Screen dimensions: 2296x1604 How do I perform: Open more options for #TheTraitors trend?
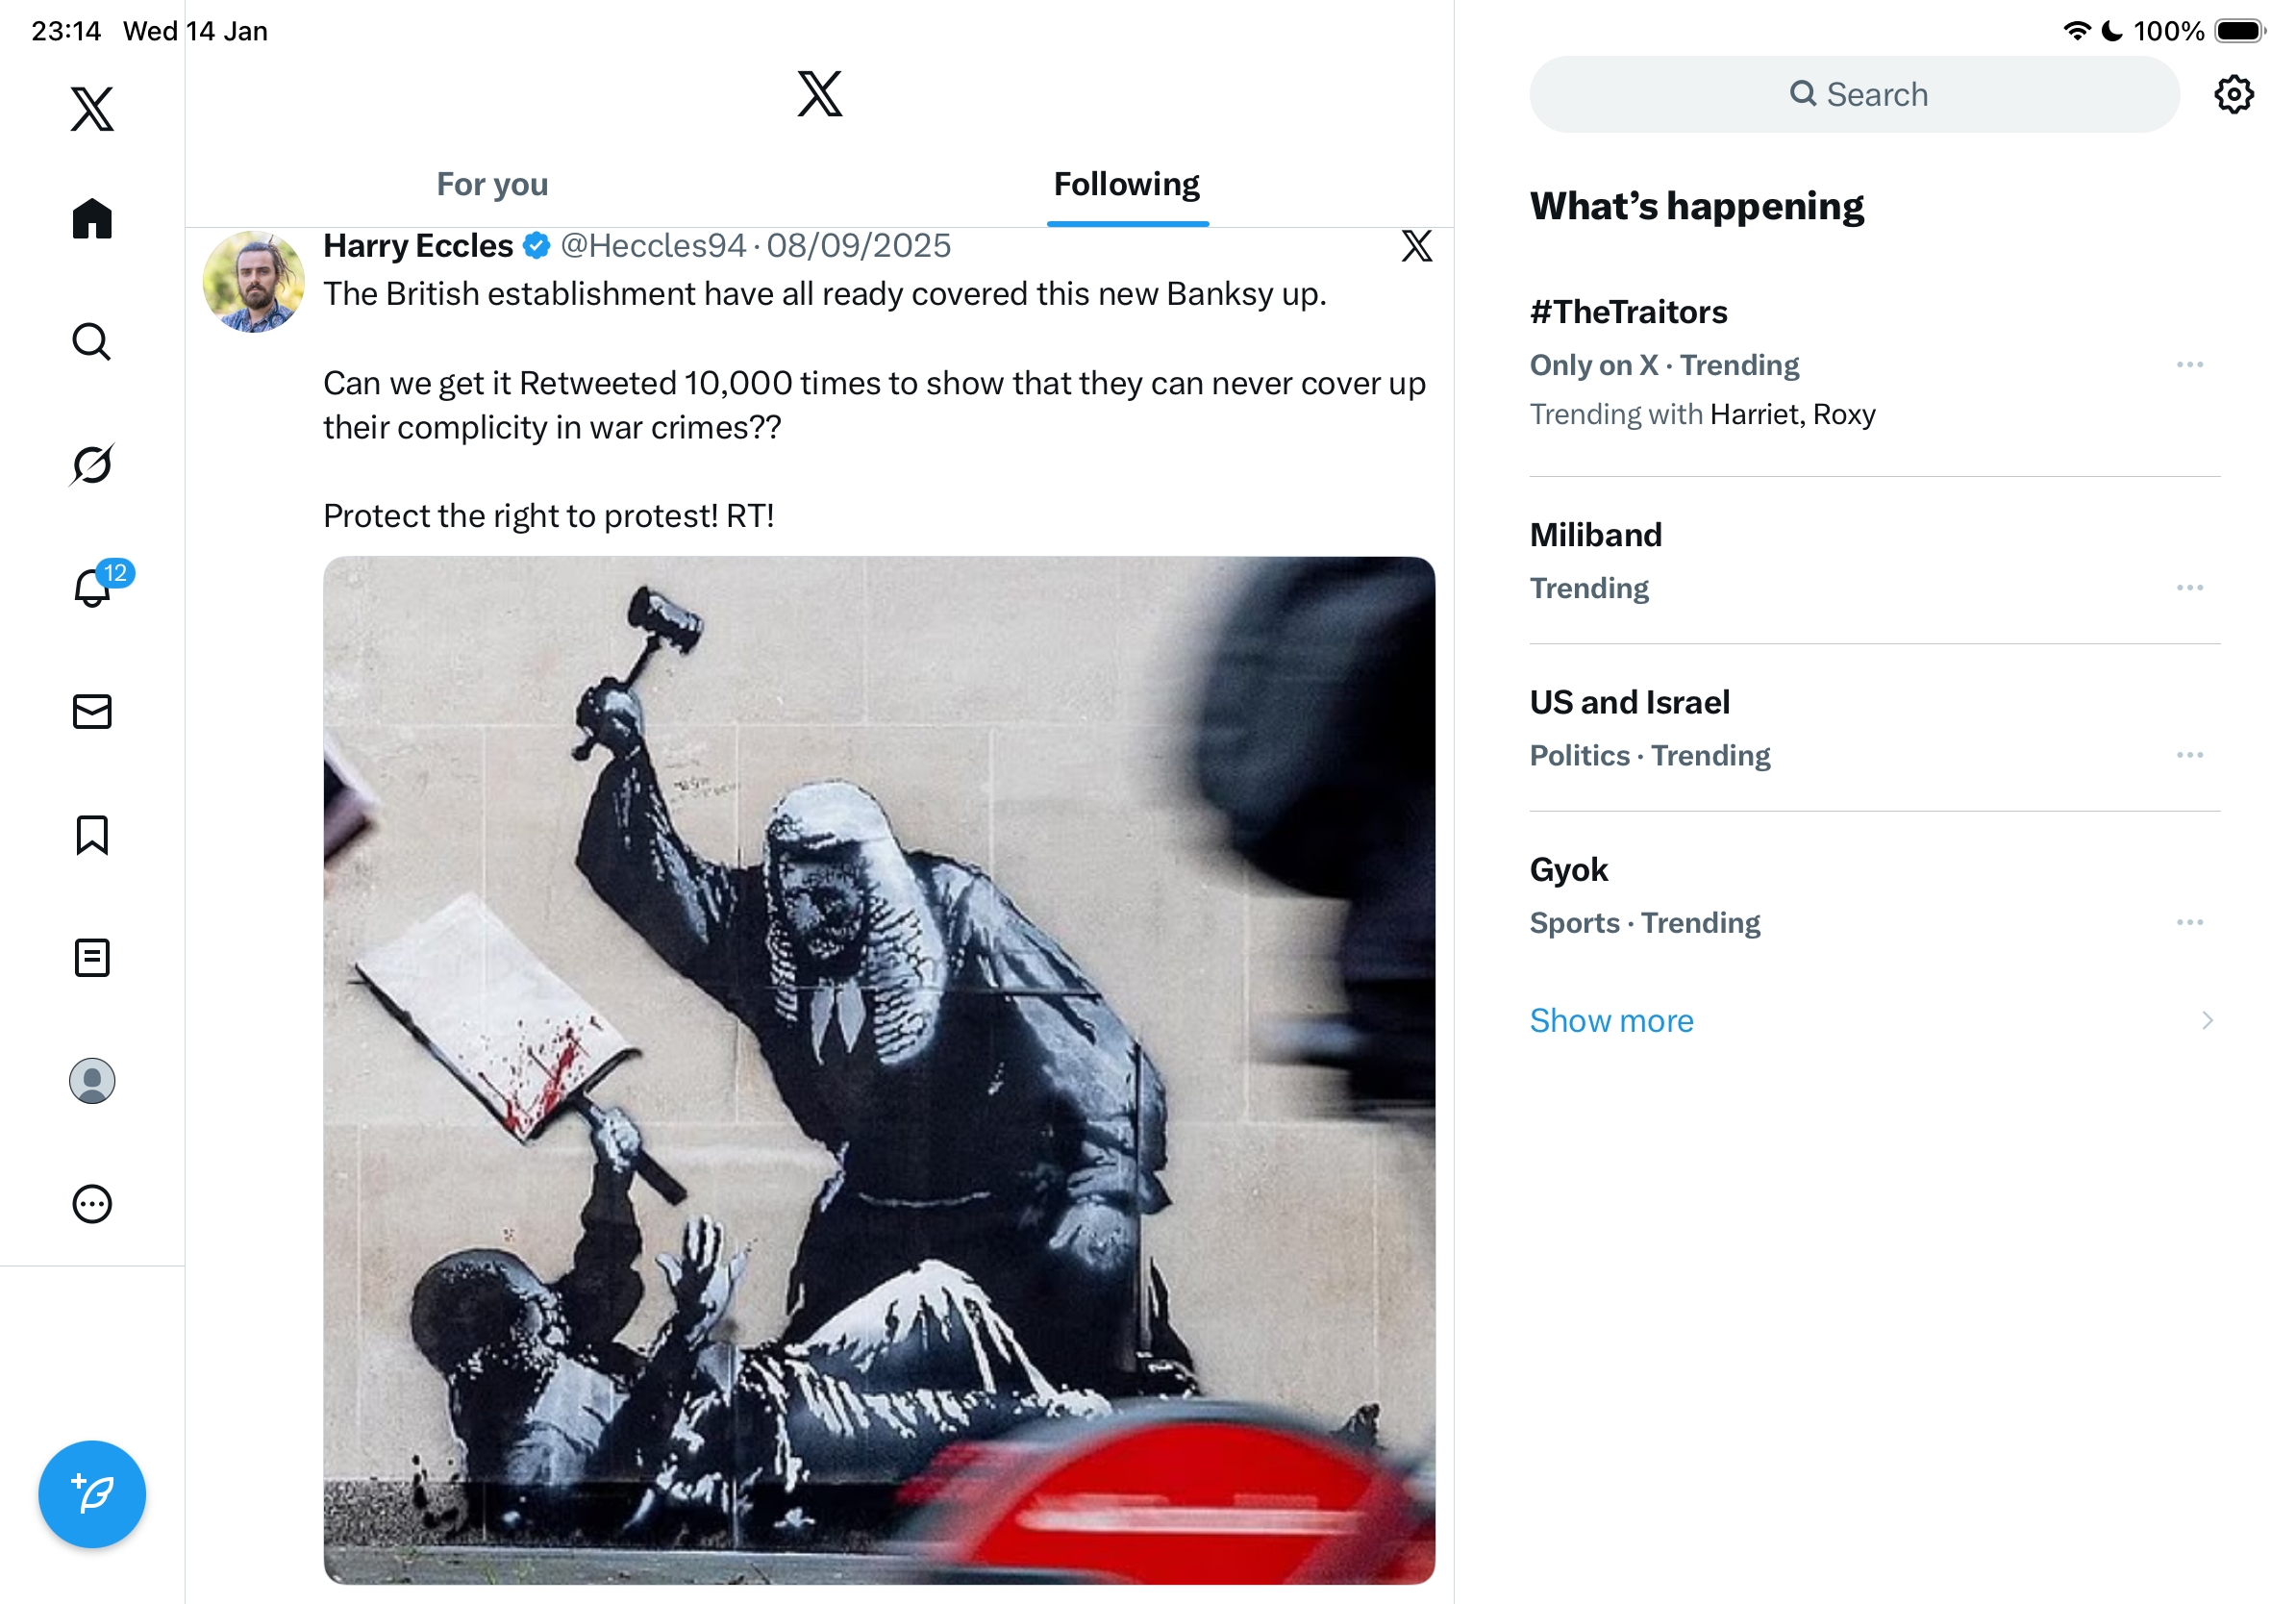coord(2189,365)
